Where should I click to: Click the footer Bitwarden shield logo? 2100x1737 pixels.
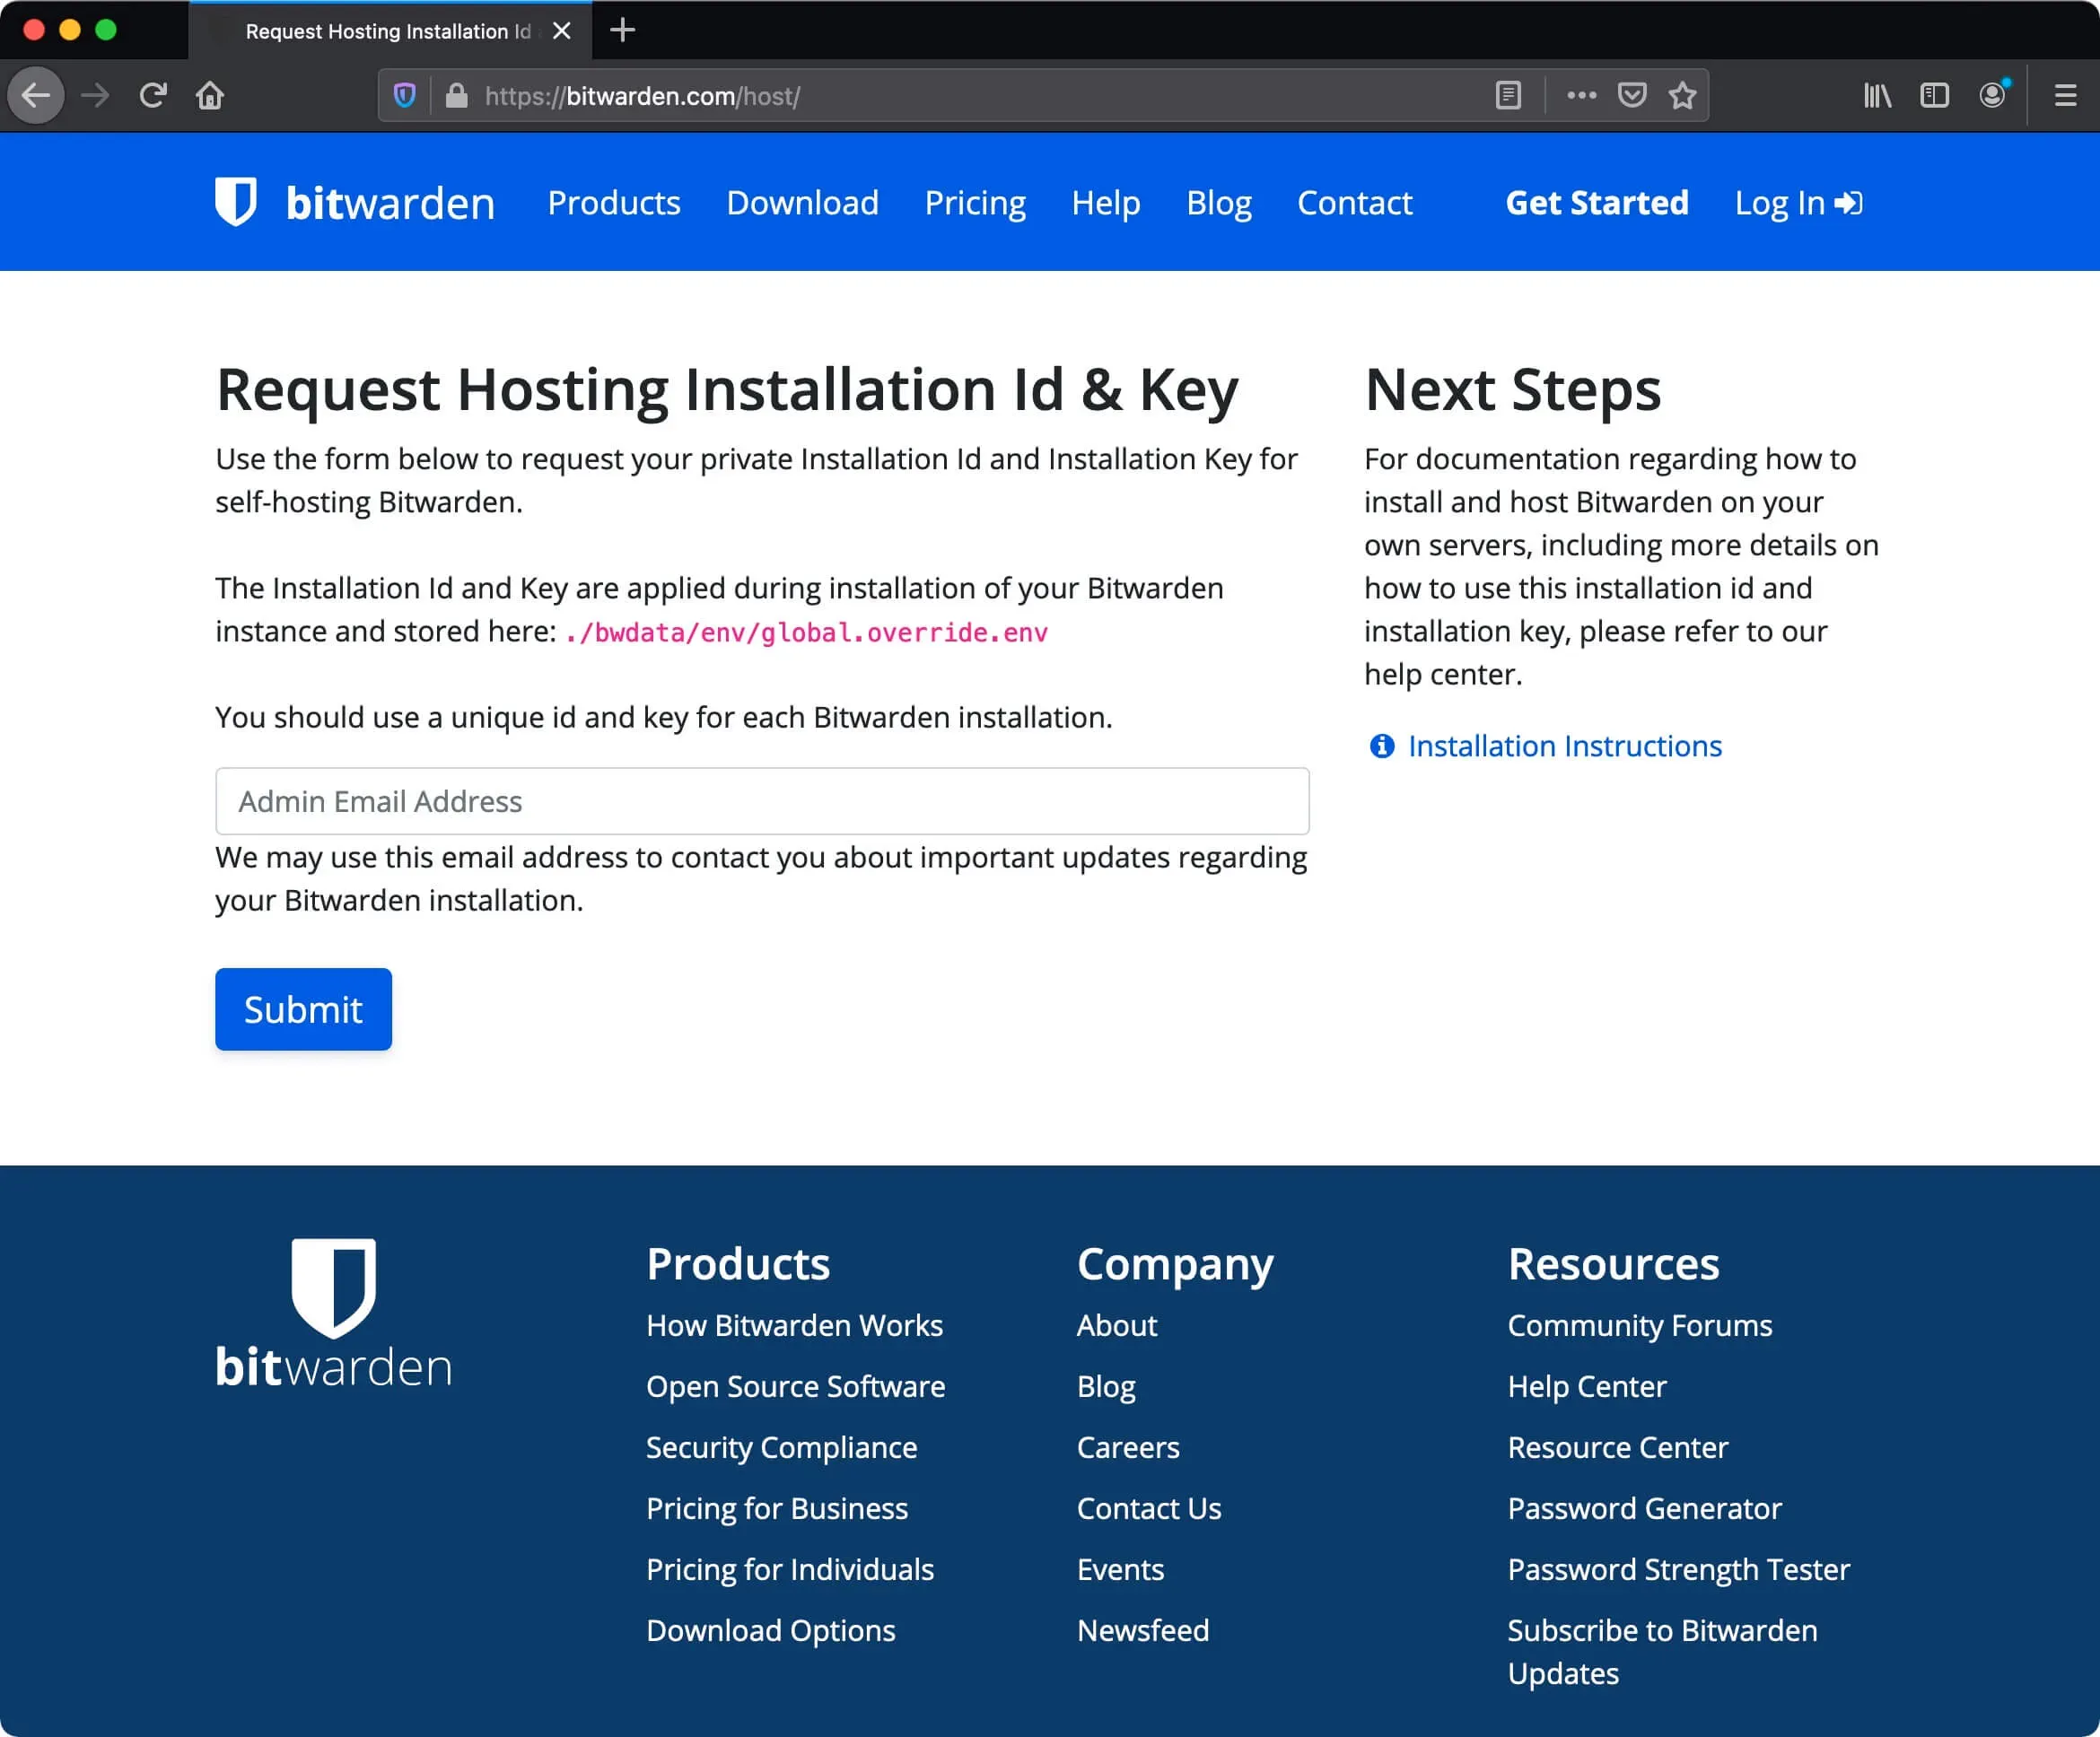click(x=334, y=1288)
